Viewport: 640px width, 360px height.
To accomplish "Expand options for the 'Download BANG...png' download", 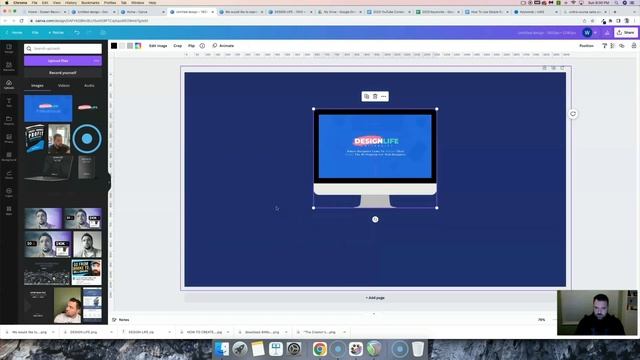I will click(286, 332).
